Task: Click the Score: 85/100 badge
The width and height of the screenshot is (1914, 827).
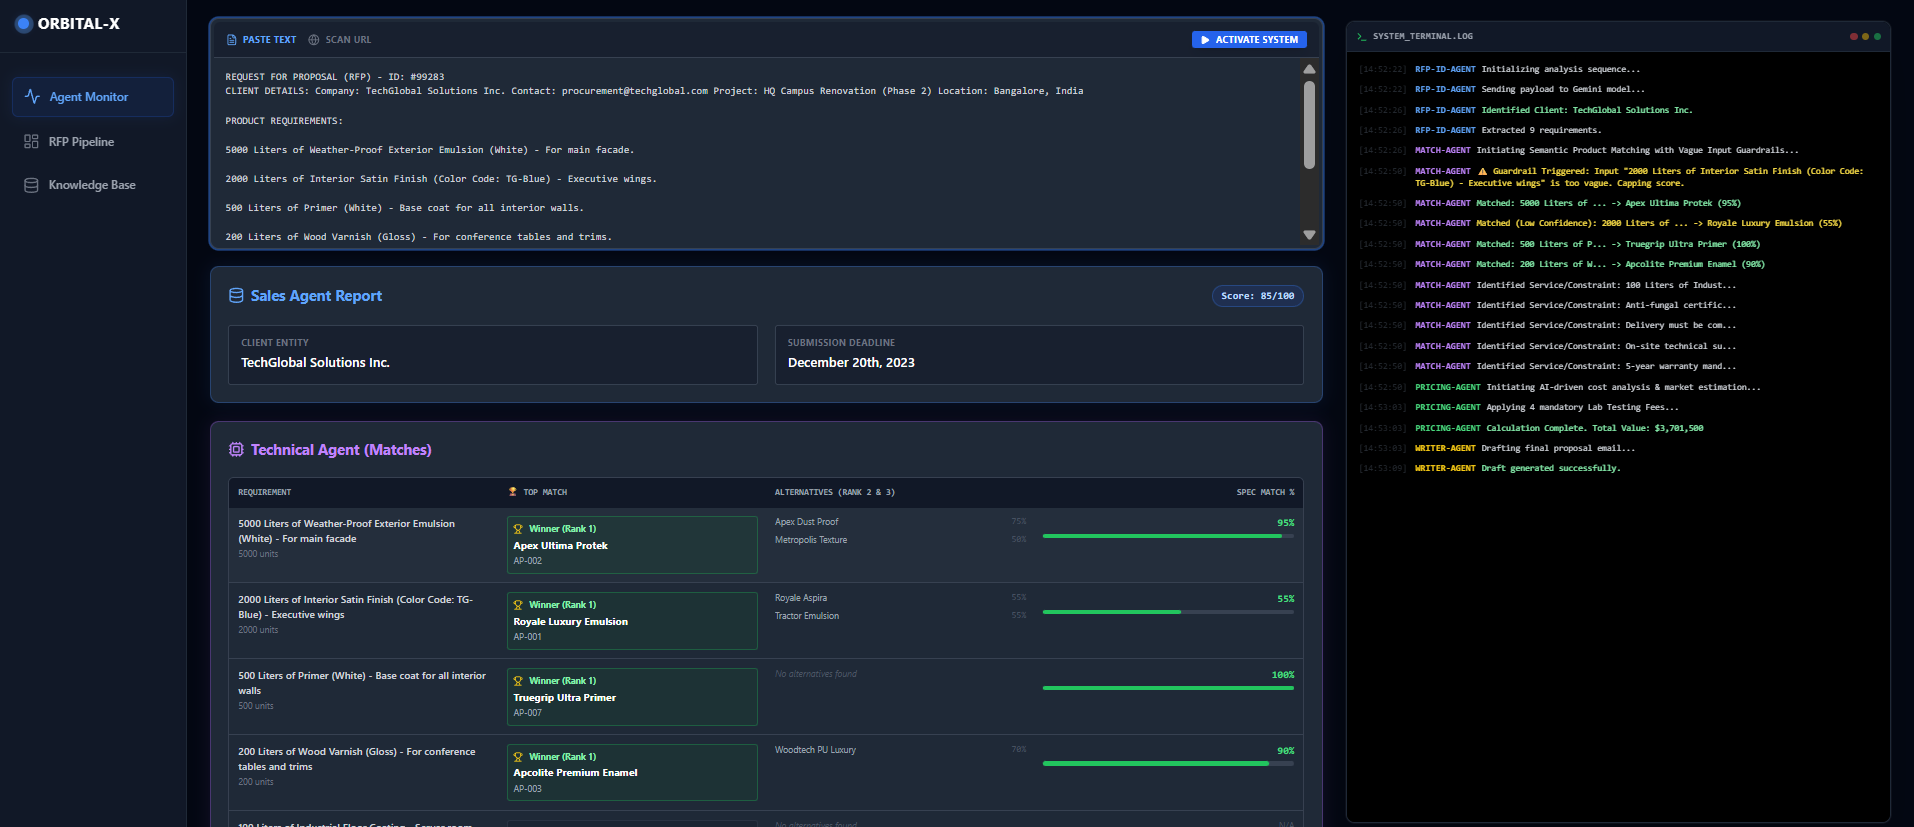Action: (1257, 296)
